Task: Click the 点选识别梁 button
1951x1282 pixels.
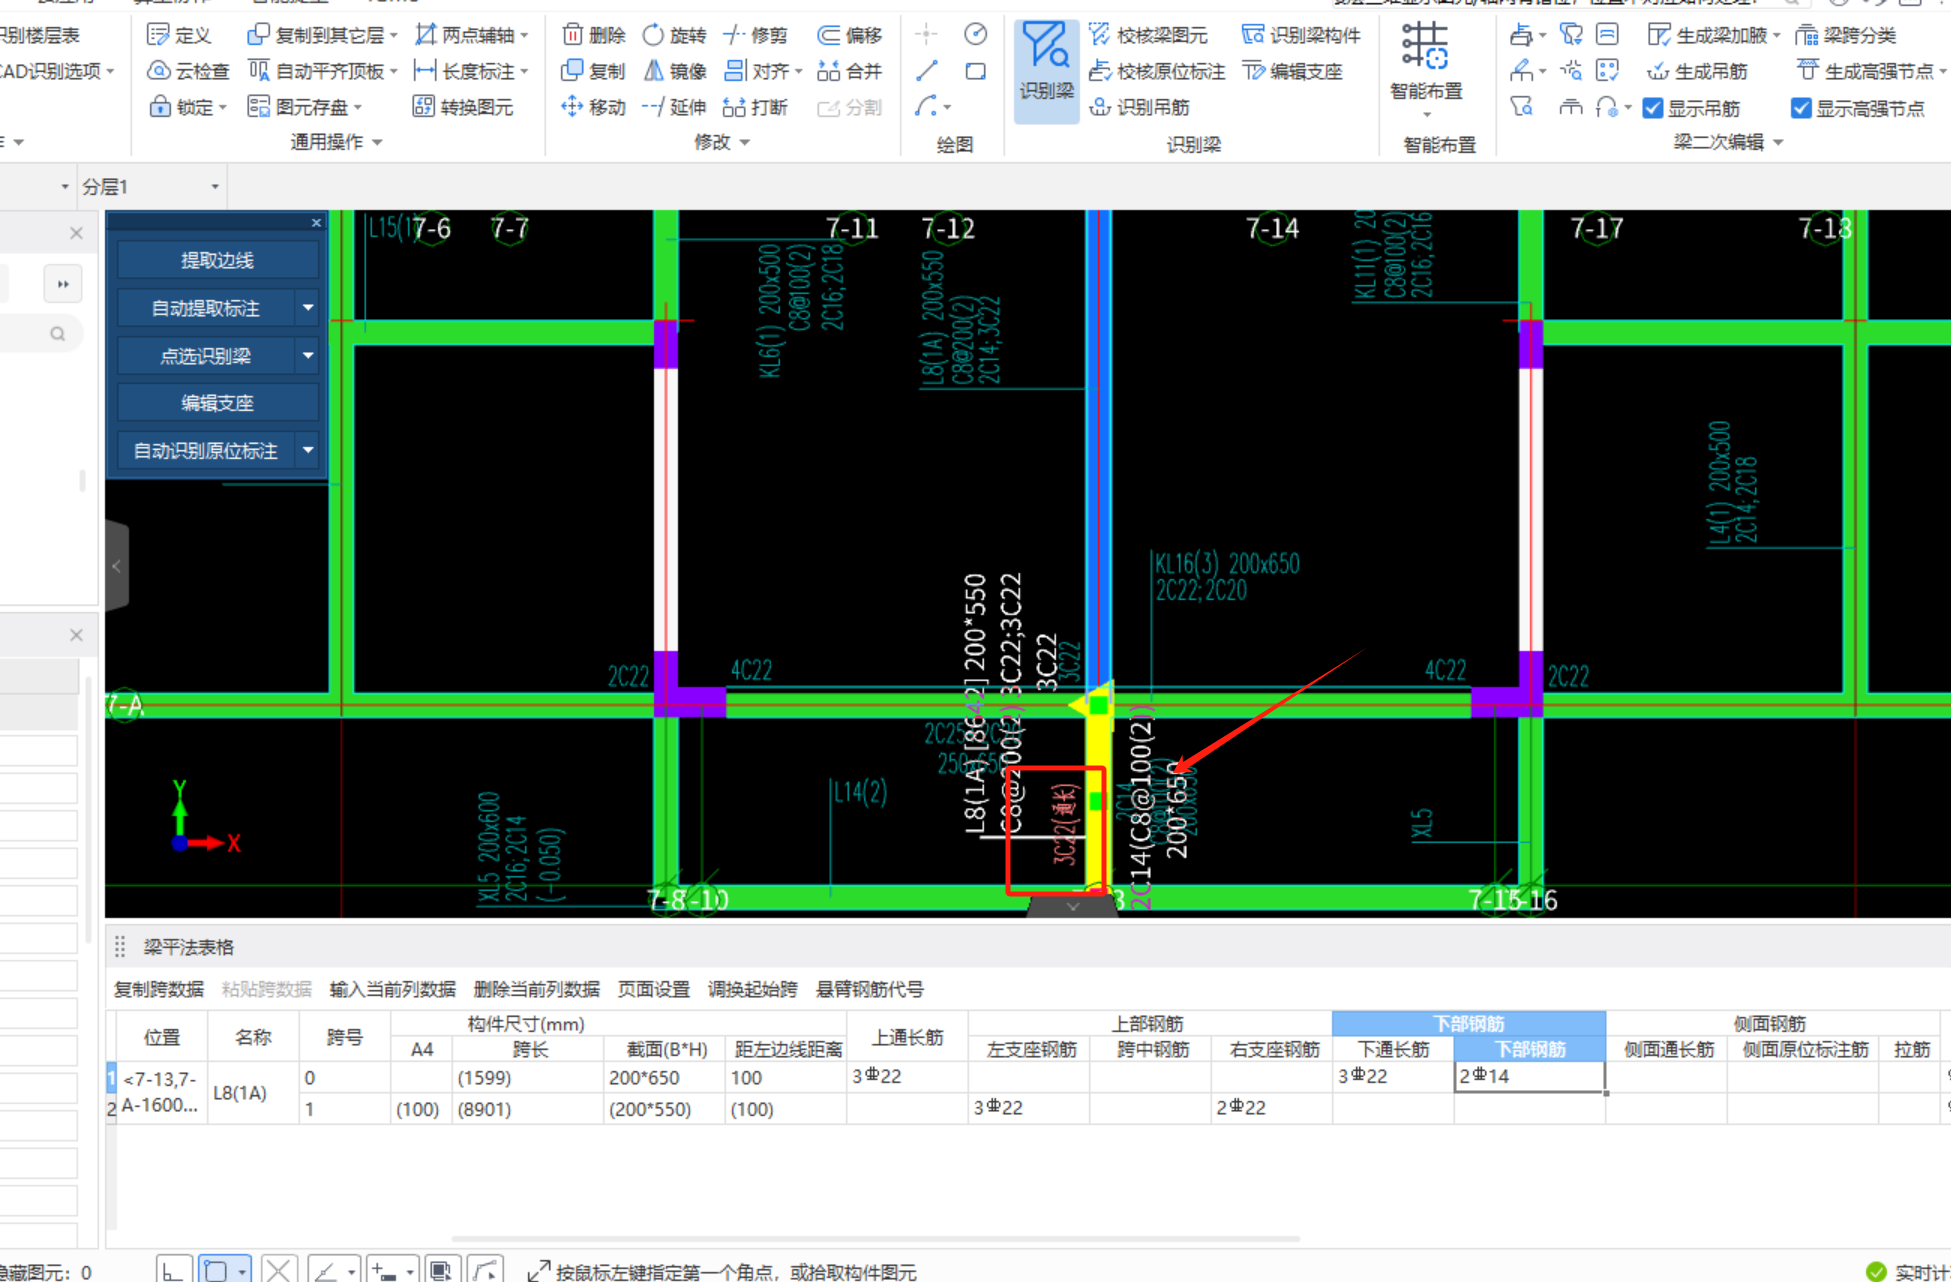Action: [206, 355]
